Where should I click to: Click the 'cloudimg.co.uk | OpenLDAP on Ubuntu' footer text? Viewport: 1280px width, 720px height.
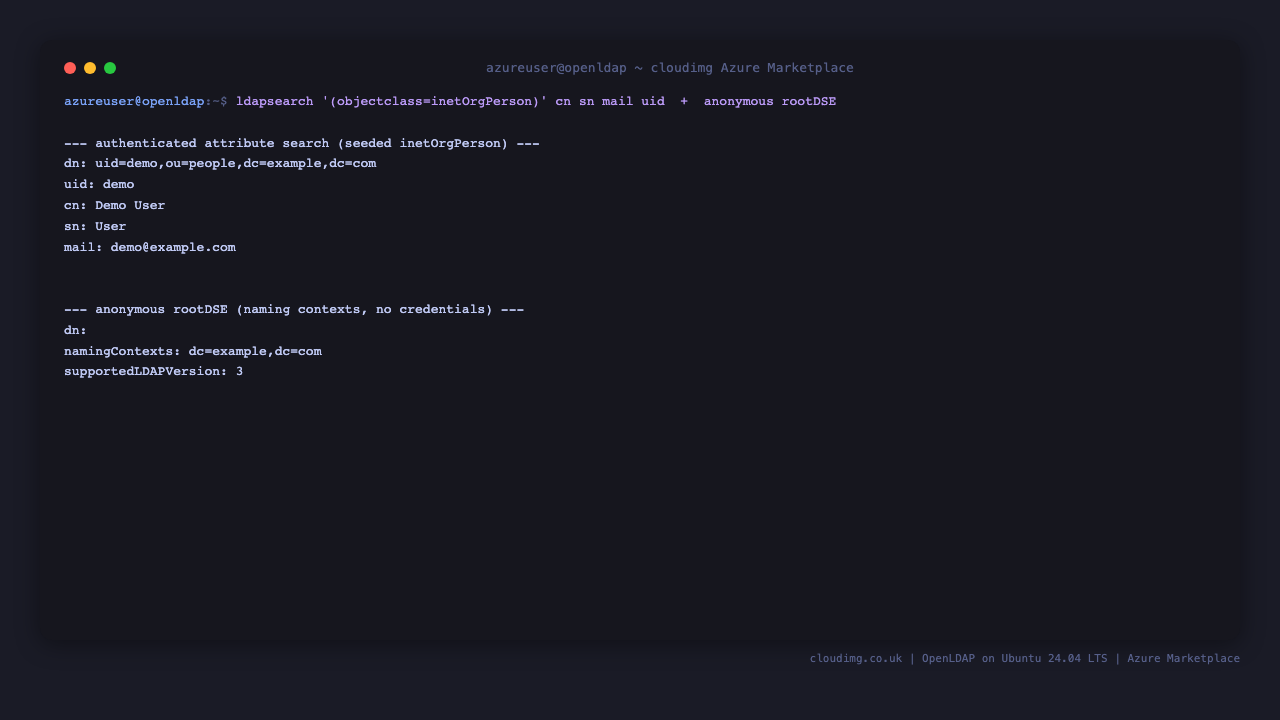pos(1025,658)
